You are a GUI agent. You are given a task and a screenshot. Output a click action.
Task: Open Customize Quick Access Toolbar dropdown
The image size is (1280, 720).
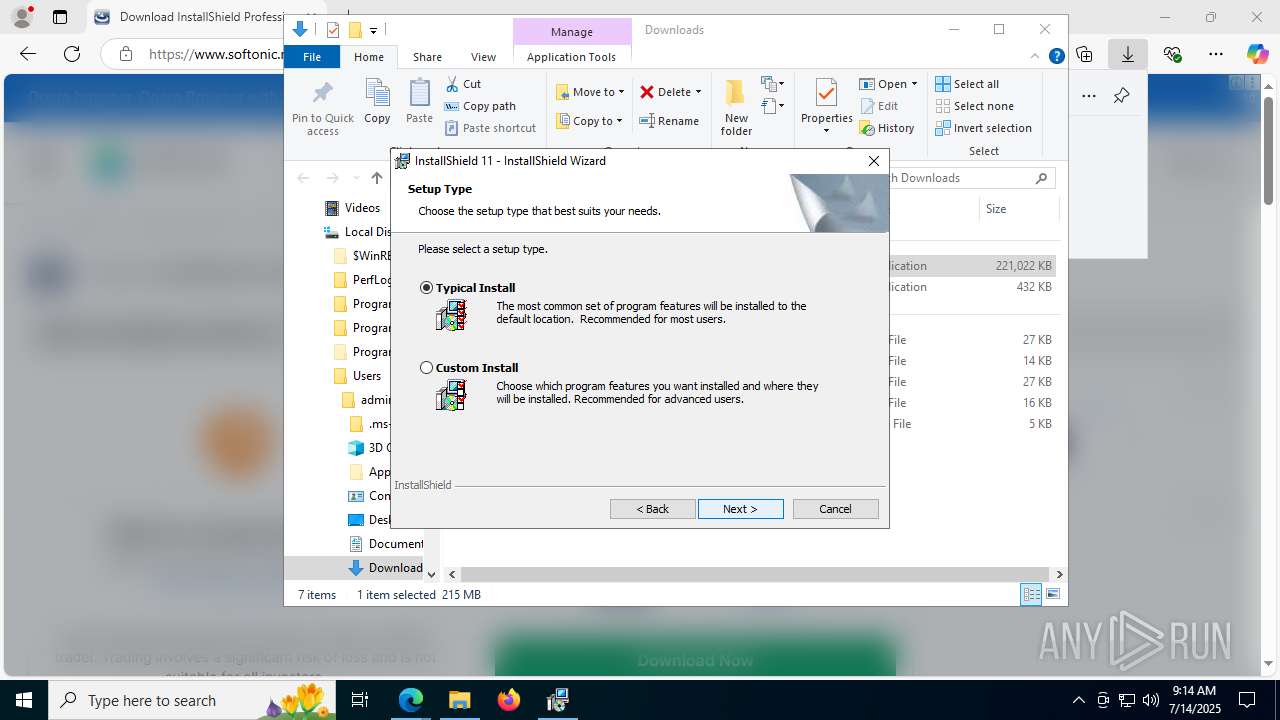(x=373, y=31)
